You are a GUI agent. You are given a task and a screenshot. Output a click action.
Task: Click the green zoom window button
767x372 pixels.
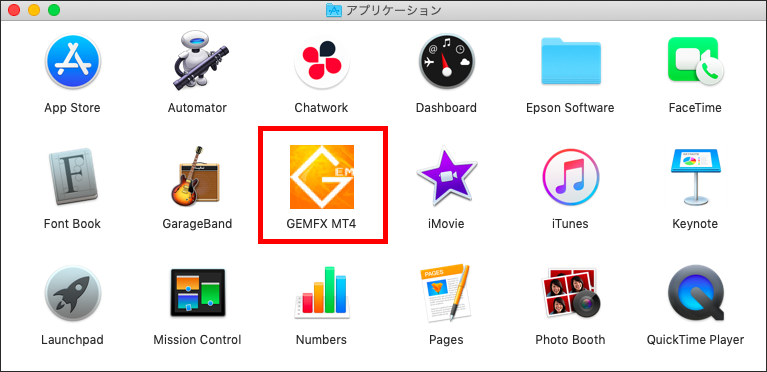[x=54, y=10]
